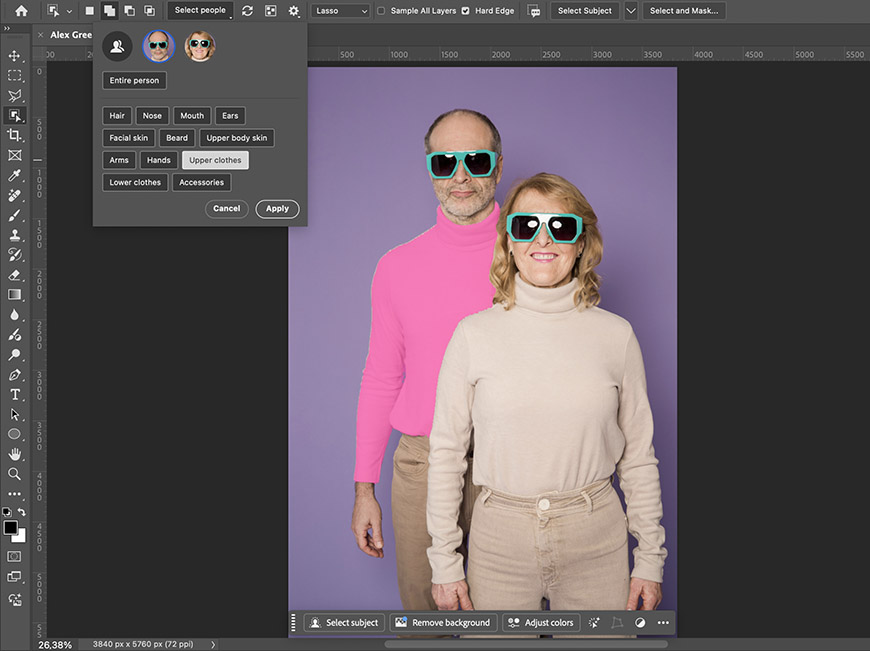This screenshot has height=651, width=870.
Task: Select the Rectangular Marquee tool
Action: pyautogui.click(x=14, y=75)
